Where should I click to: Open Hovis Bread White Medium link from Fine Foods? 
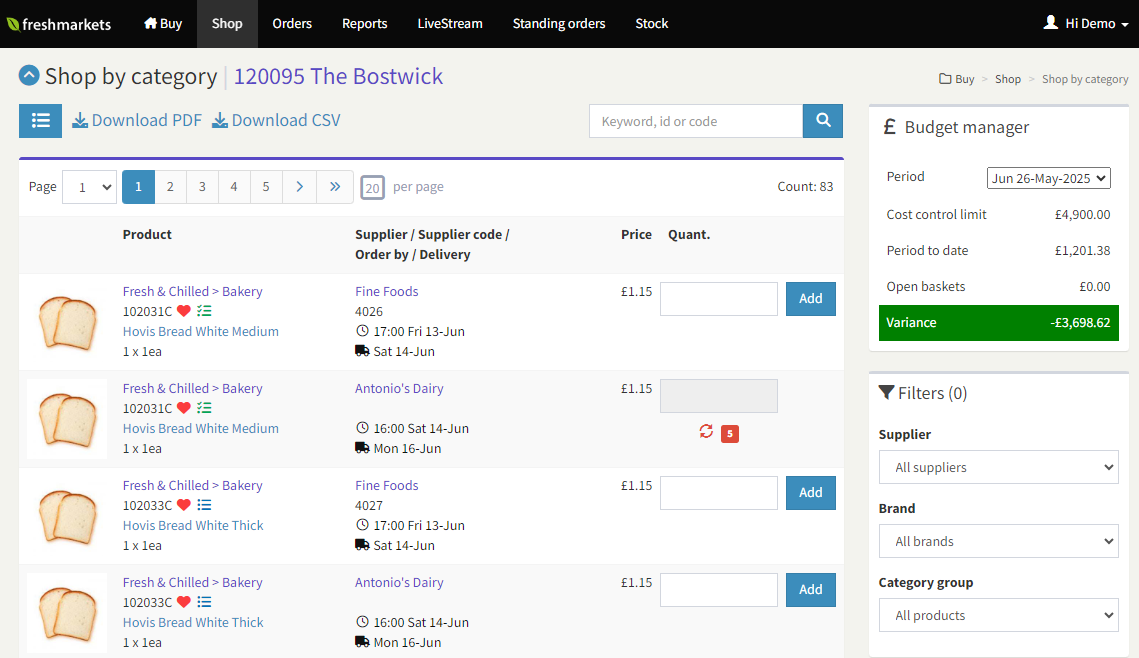200,331
